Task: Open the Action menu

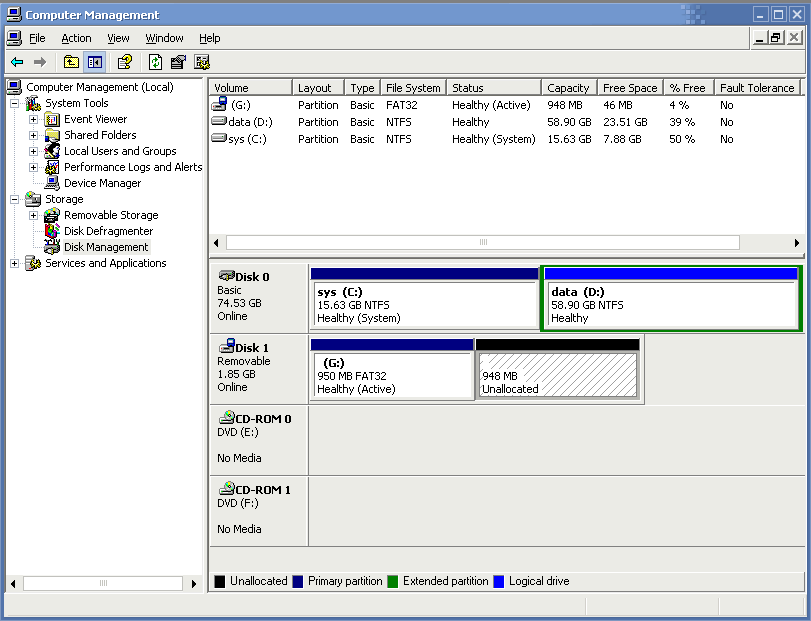Action: tap(76, 38)
